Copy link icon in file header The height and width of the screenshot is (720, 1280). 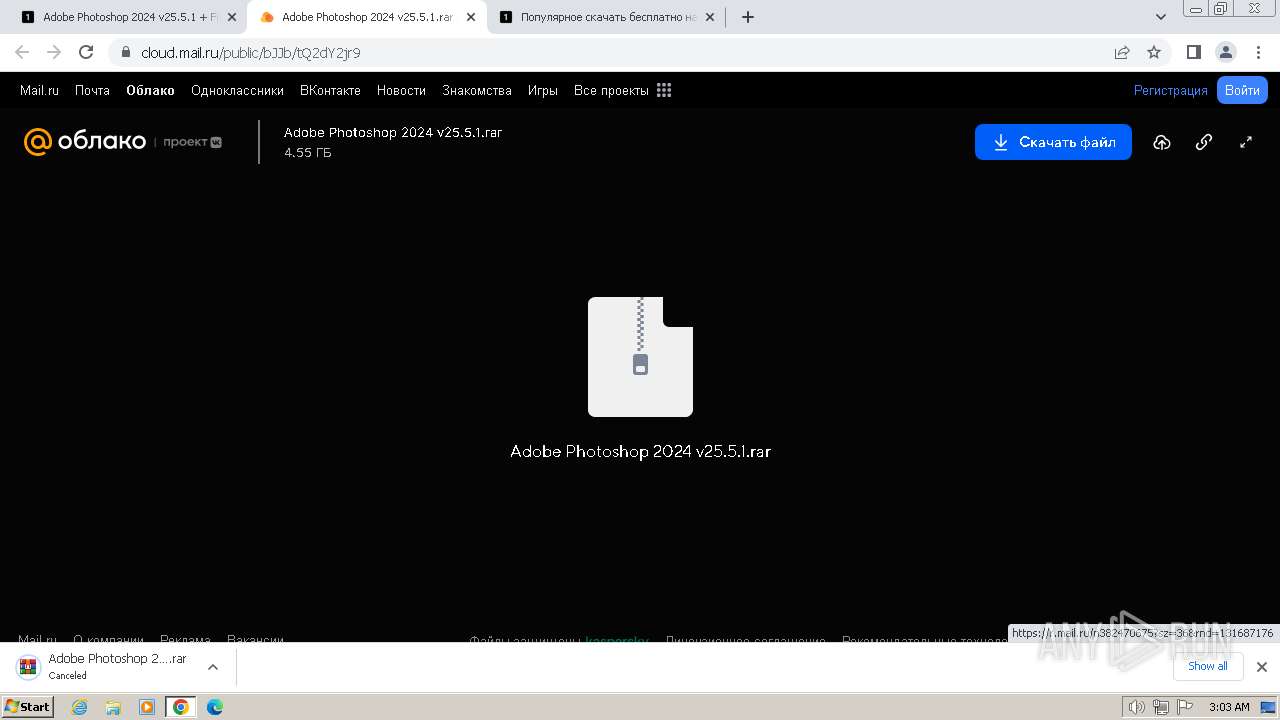click(x=1204, y=142)
